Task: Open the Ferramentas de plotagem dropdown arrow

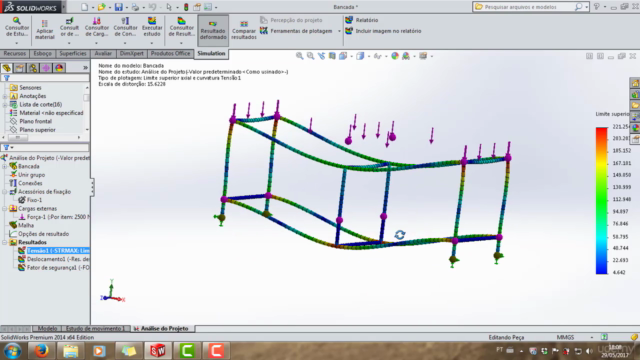Action: [x=339, y=31]
